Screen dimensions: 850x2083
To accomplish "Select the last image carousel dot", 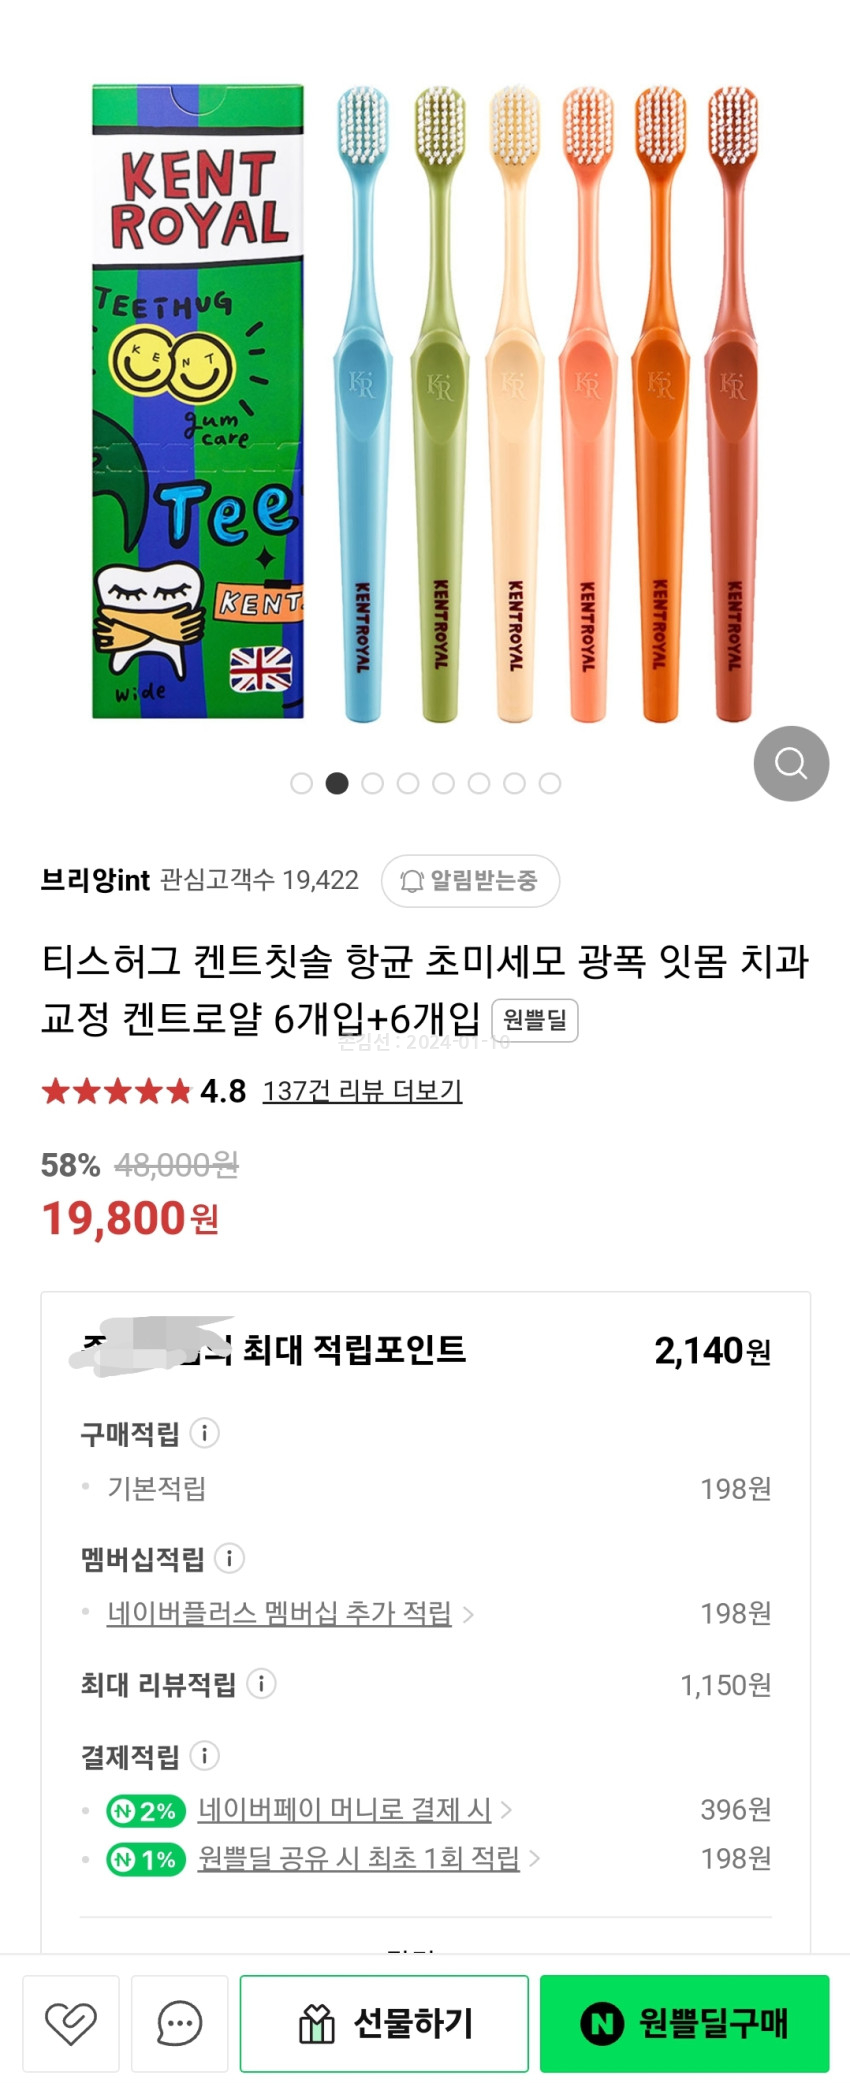I will tap(550, 783).
